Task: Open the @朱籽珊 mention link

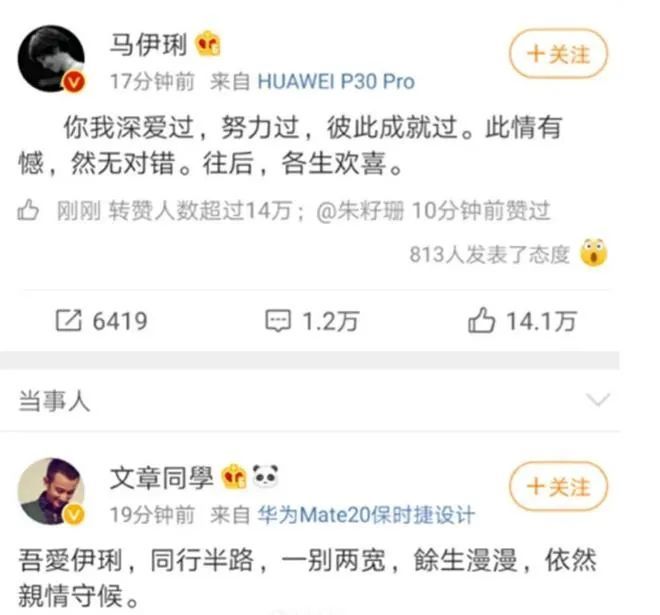Action: pyautogui.click(x=360, y=210)
